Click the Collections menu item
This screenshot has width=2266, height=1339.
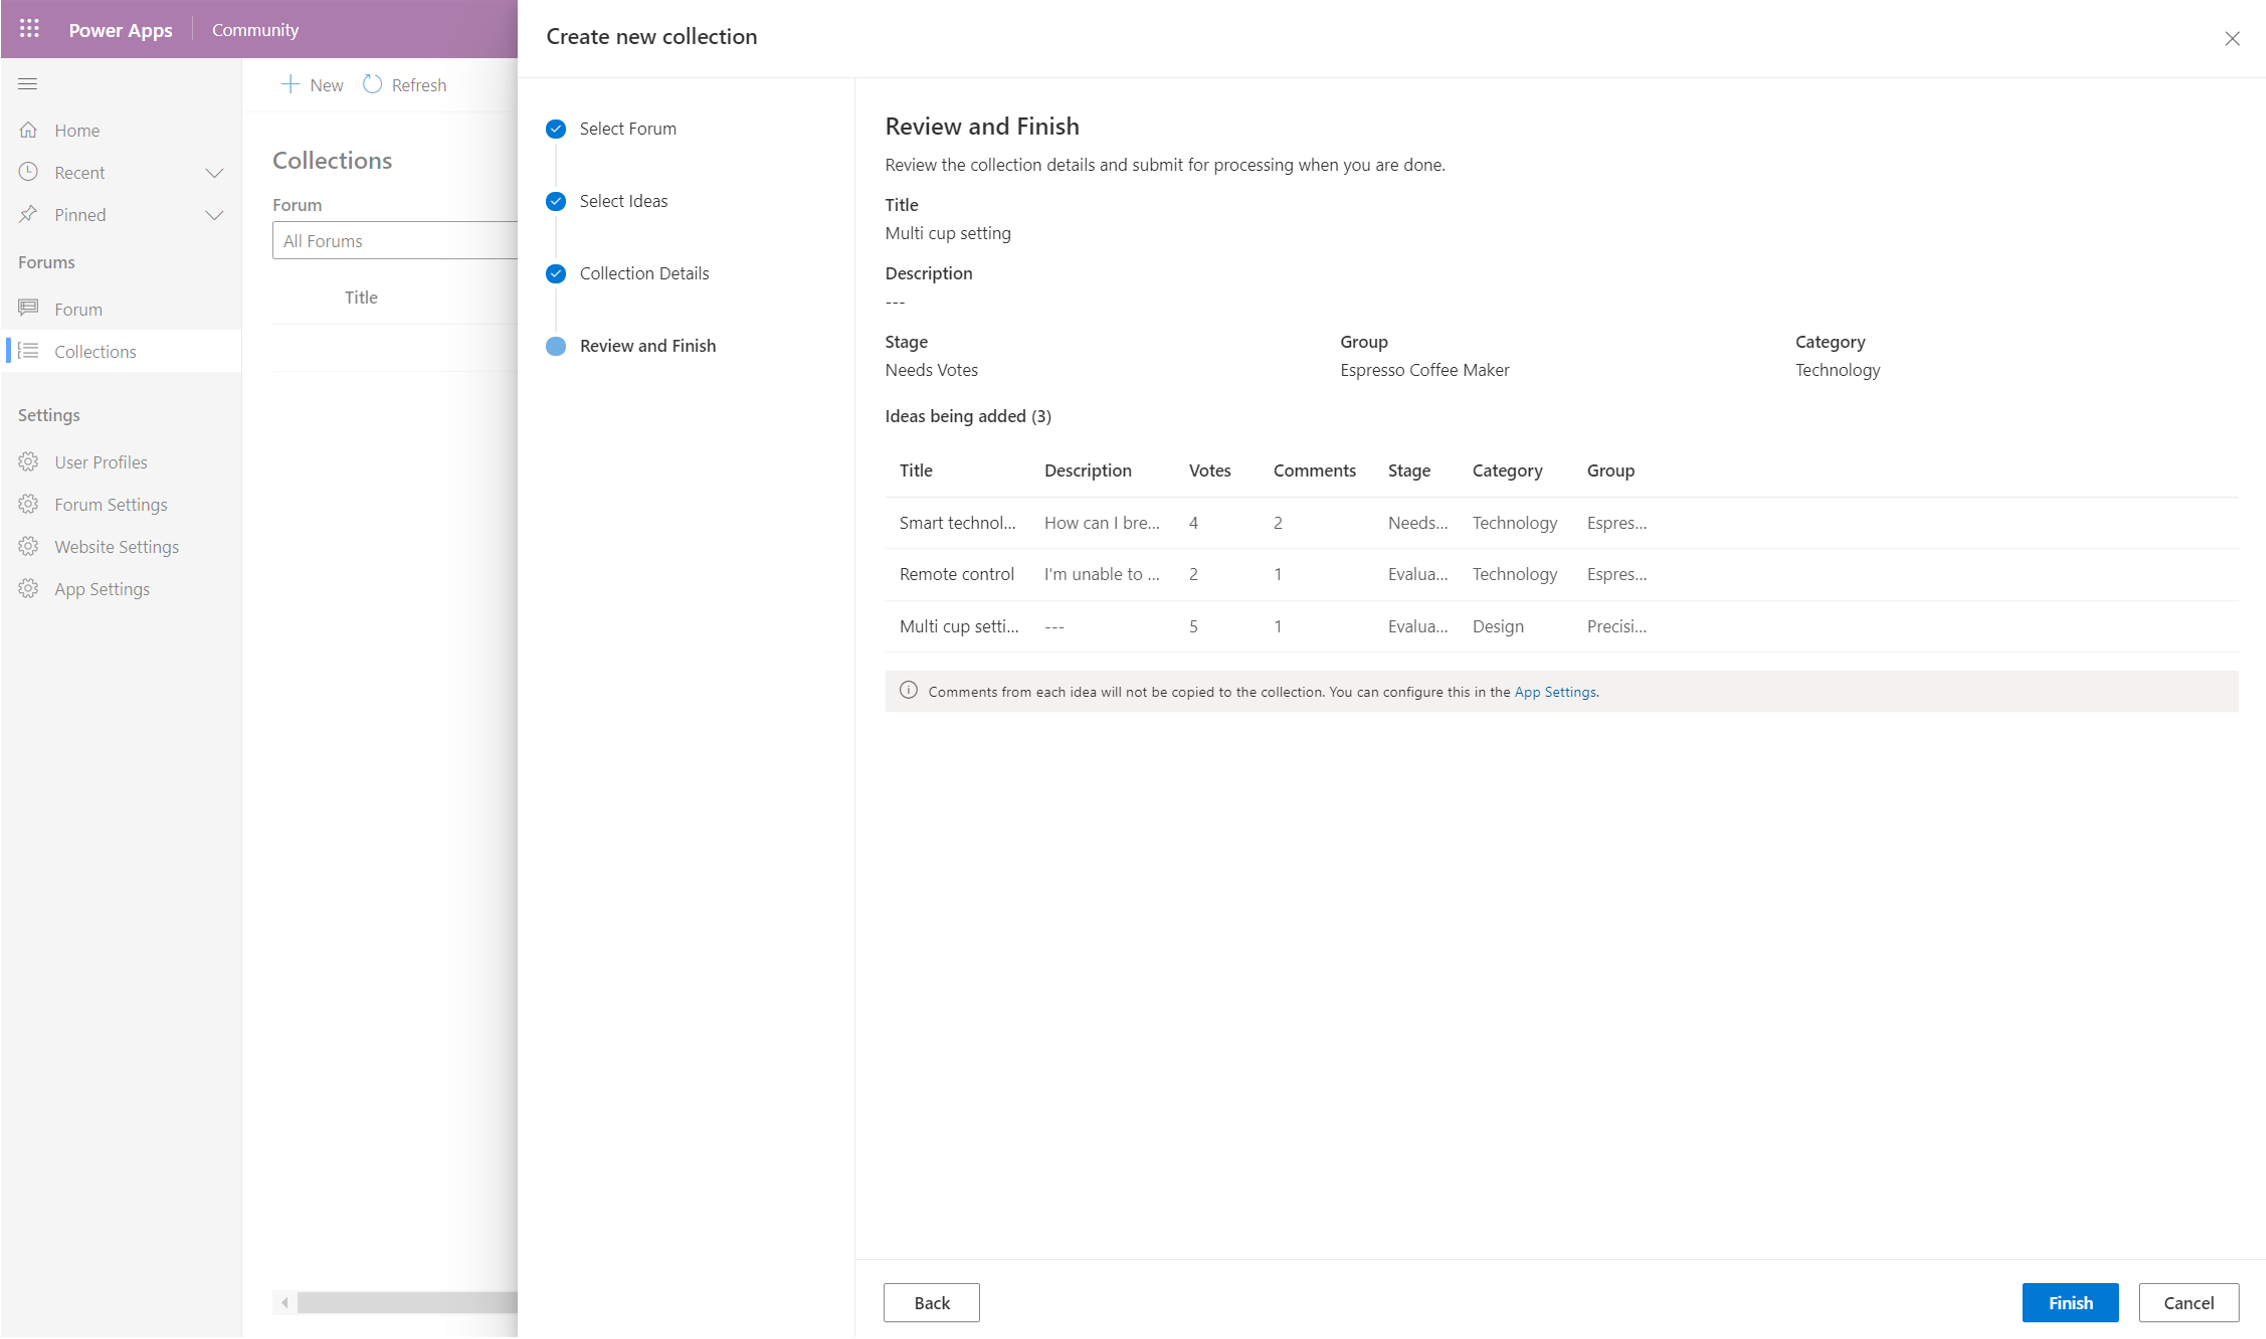pos(96,351)
